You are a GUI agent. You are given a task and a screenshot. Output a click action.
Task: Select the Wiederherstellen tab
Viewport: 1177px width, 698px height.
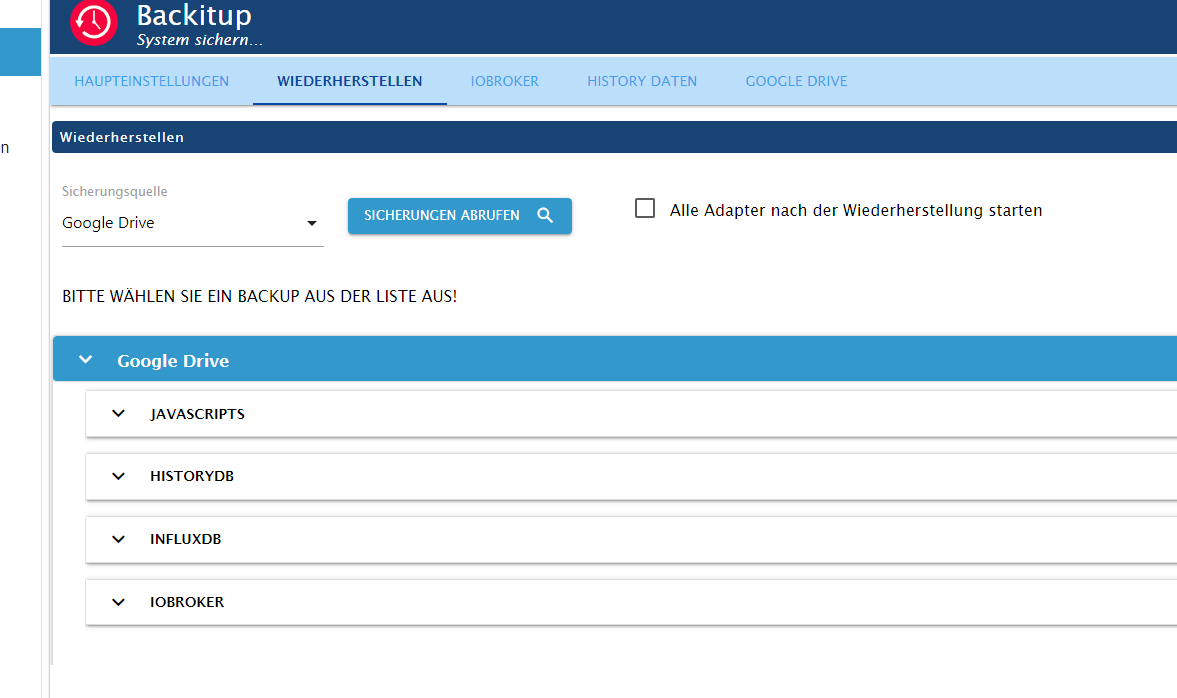pyautogui.click(x=350, y=81)
